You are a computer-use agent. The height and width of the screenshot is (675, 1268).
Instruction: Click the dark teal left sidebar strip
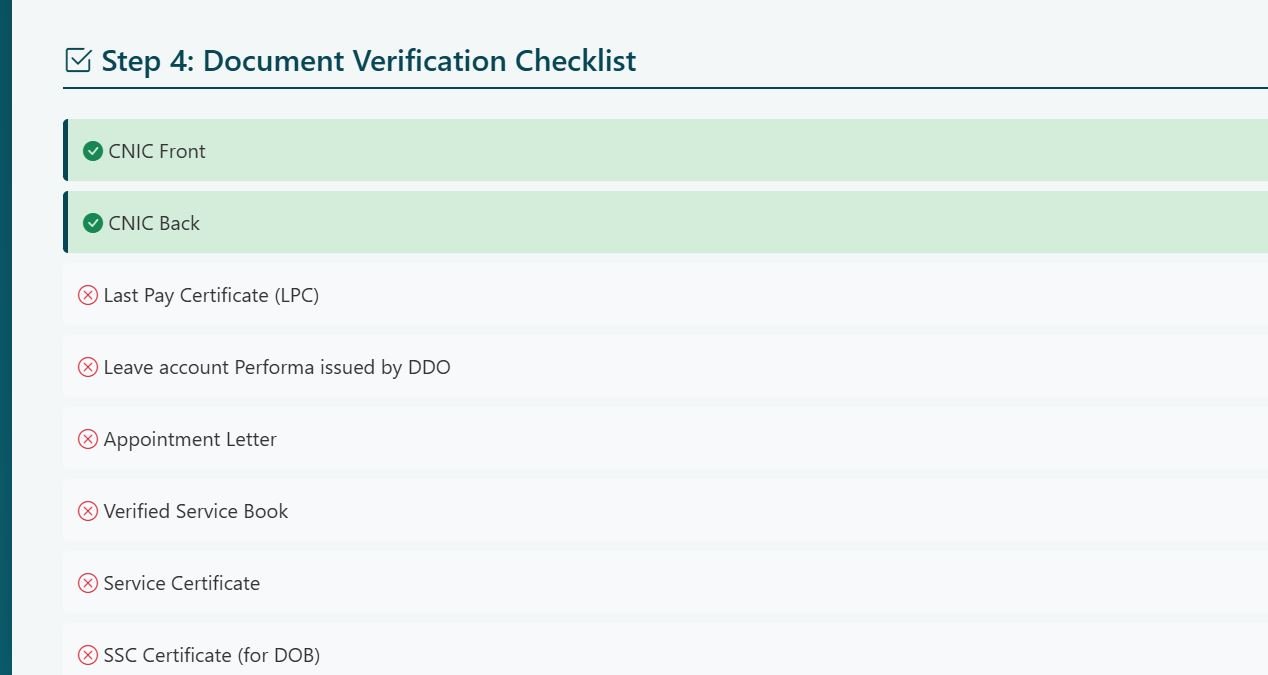point(5,337)
